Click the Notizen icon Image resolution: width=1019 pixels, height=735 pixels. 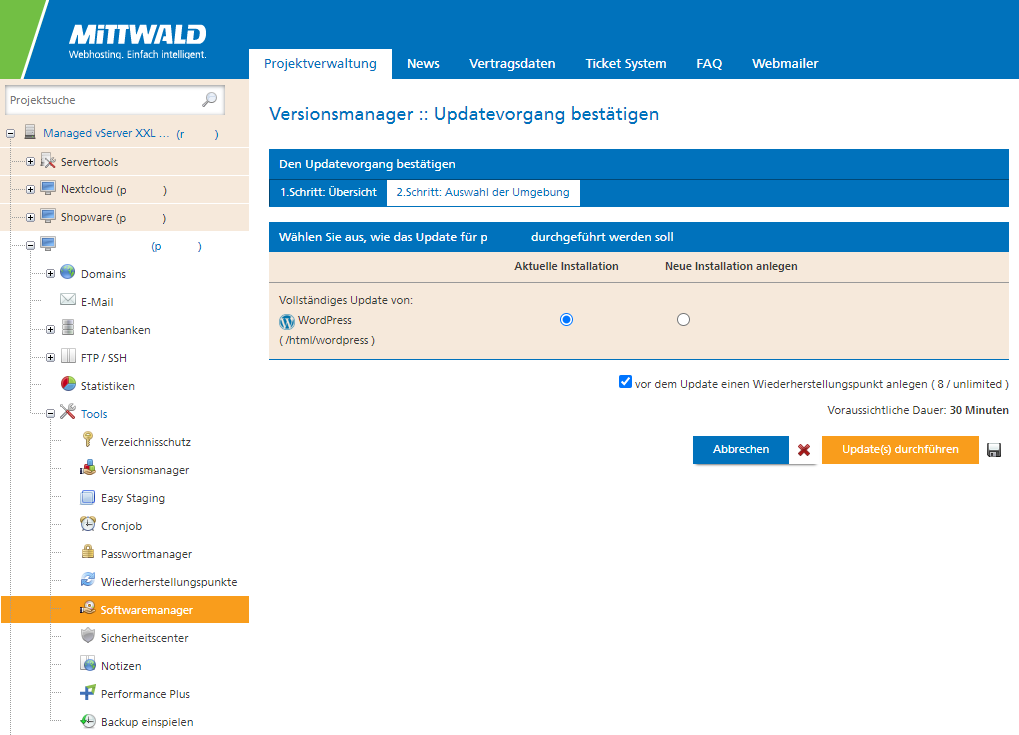88,664
